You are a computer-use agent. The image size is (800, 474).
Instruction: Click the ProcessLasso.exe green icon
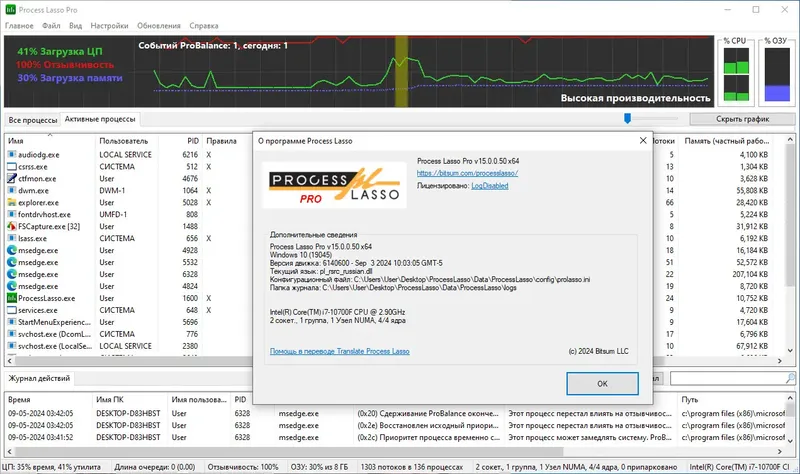click(12, 298)
